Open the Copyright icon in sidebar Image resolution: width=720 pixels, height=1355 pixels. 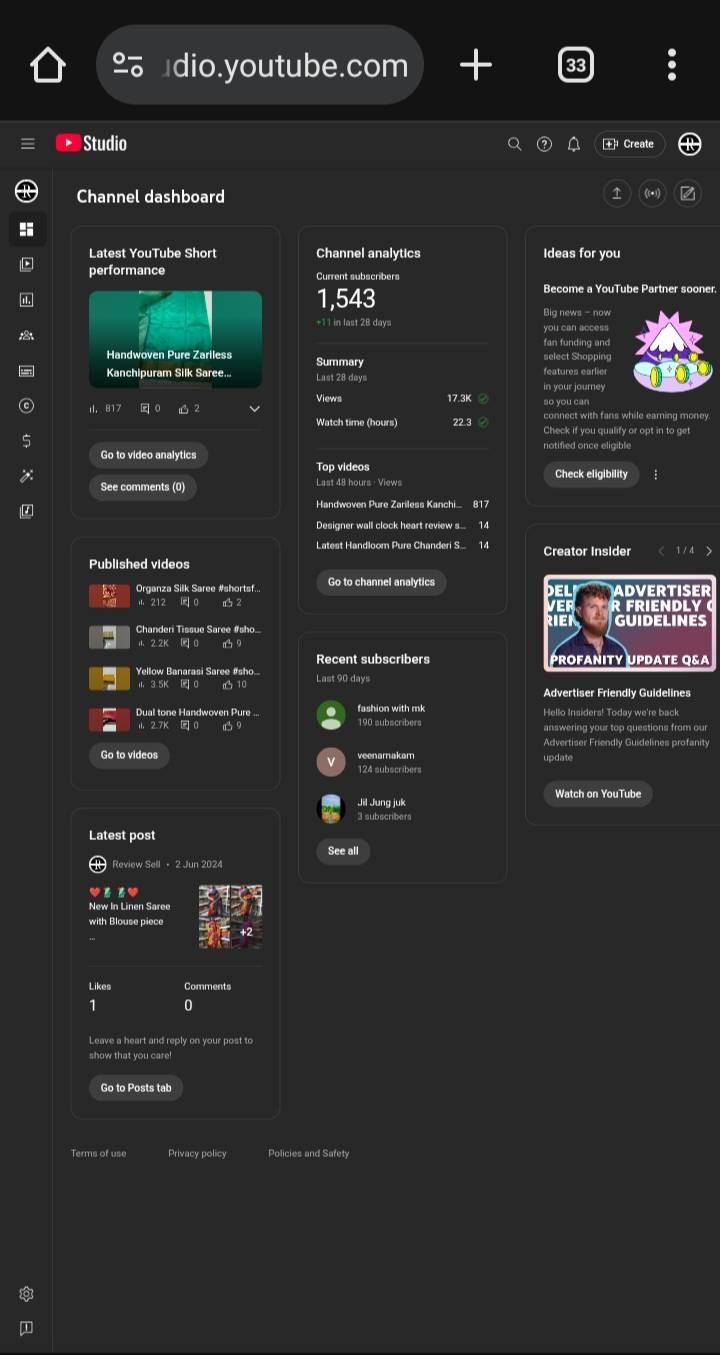(x=27, y=405)
